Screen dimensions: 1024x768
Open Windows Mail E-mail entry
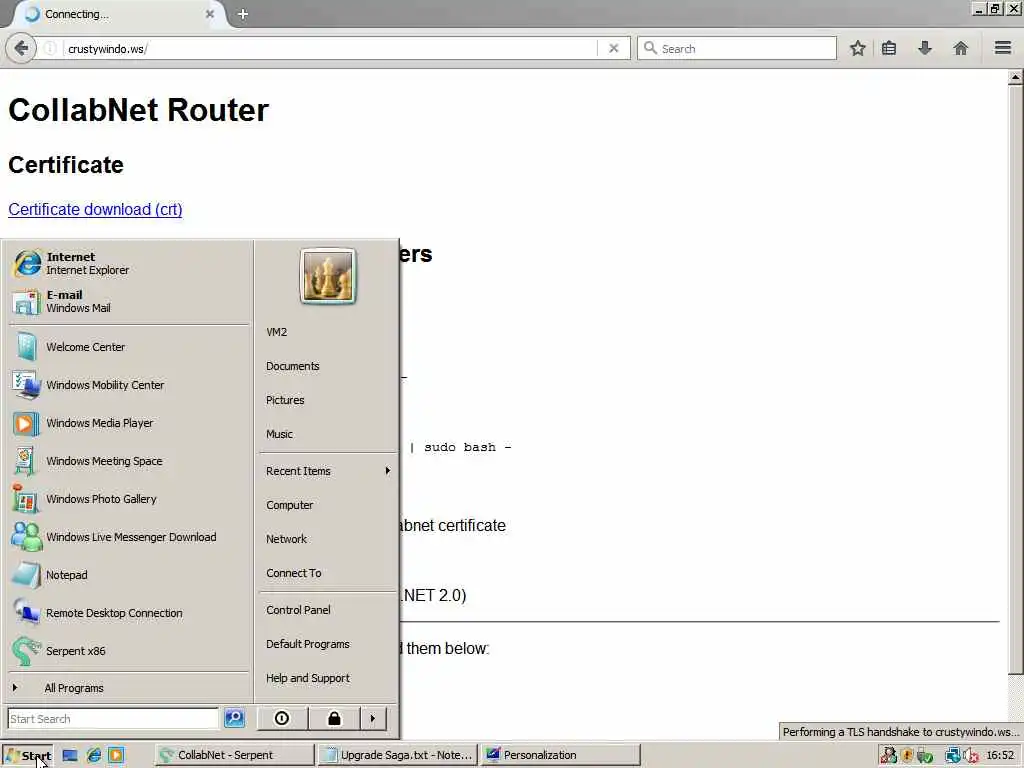coord(129,301)
